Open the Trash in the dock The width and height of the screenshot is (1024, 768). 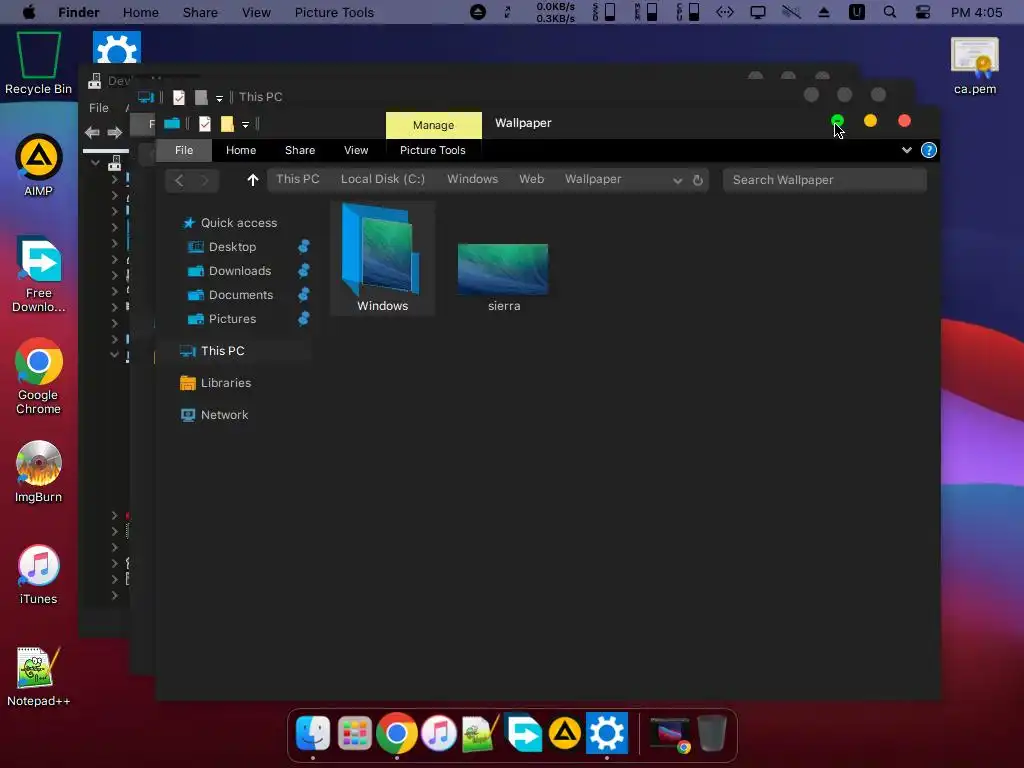[x=712, y=733]
